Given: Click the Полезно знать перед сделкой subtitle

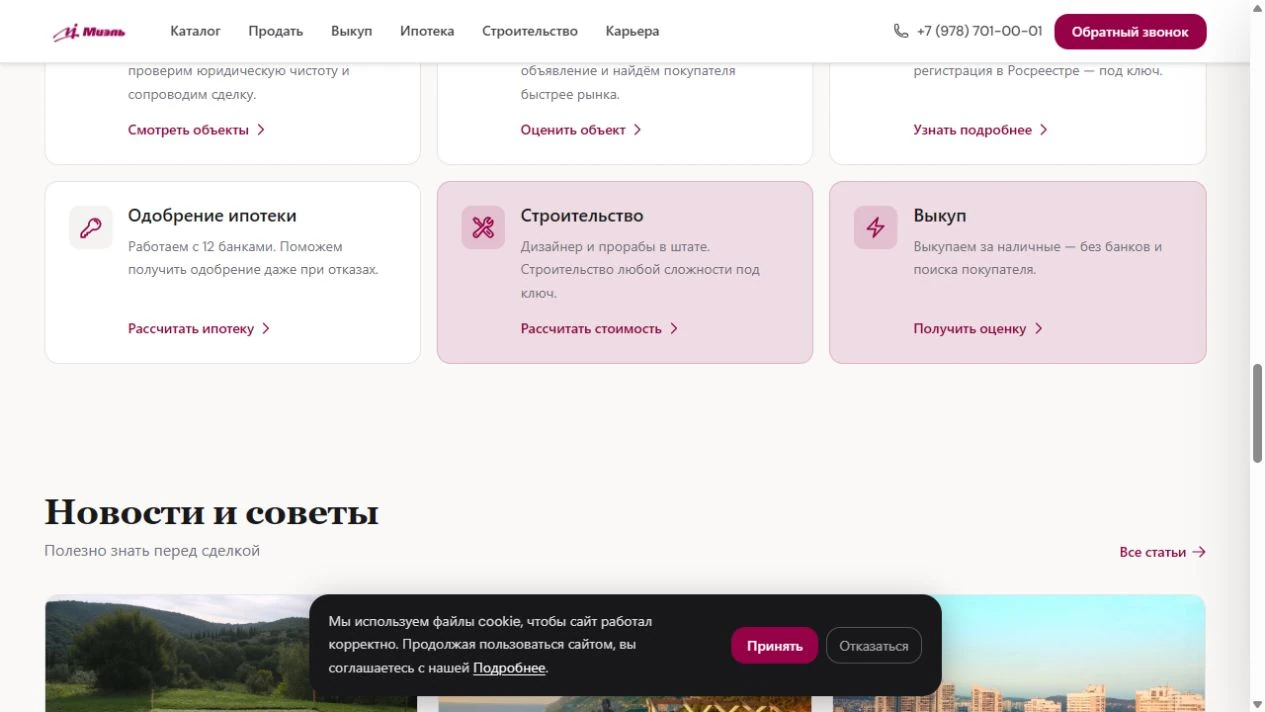Looking at the screenshot, I should coord(152,551).
